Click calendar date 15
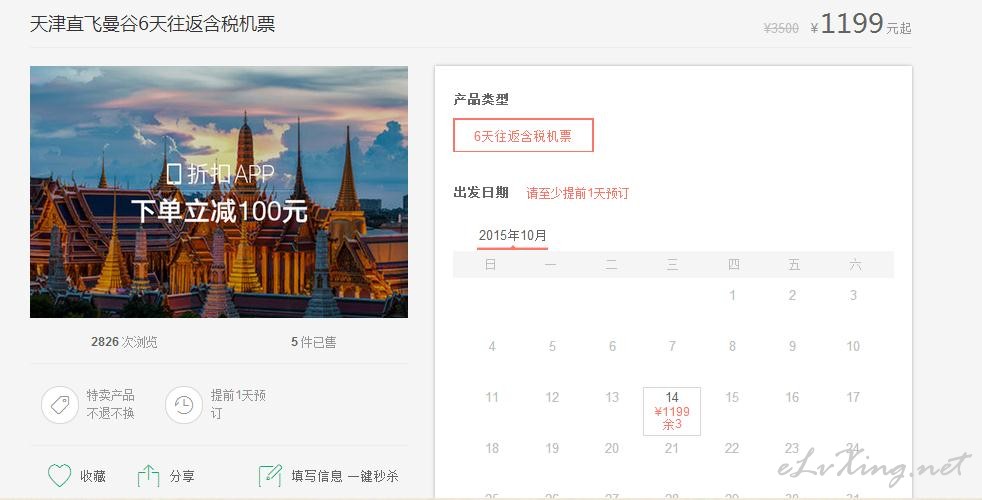Image resolution: width=982 pixels, height=500 pixels. tap(732, 397)
